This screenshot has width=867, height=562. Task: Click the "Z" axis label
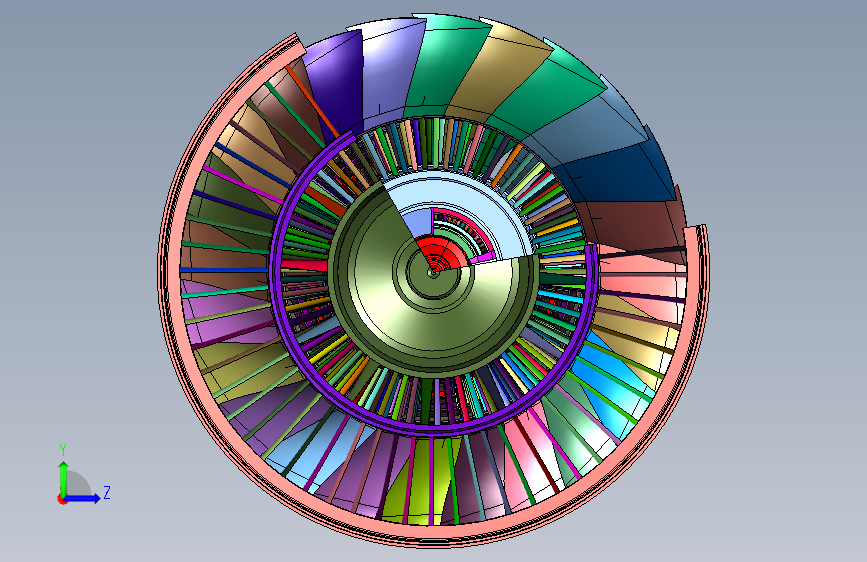tap(107, 492)
